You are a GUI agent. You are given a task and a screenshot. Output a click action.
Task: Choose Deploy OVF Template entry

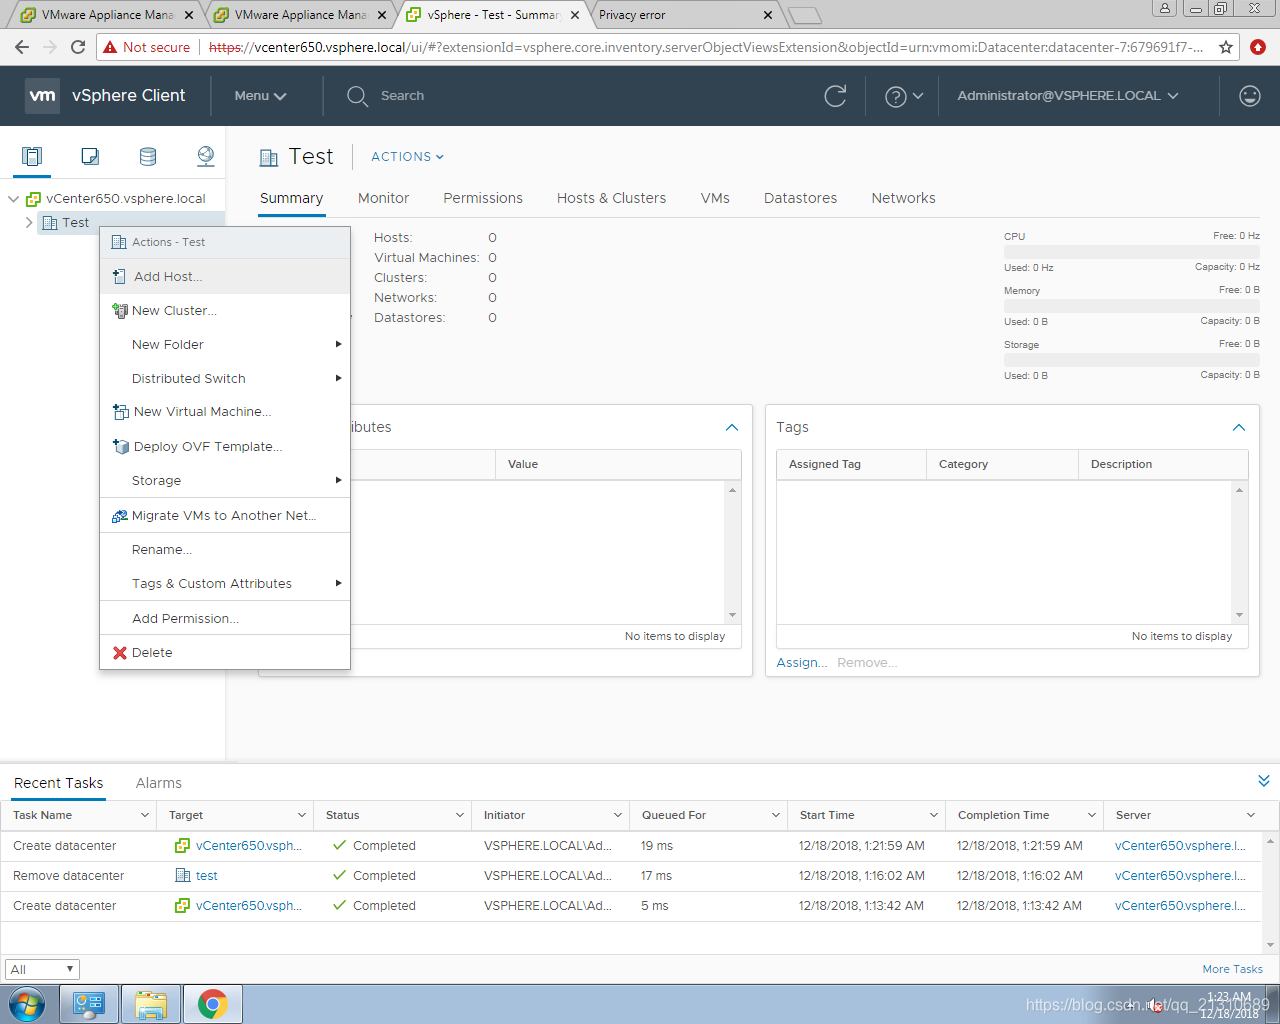225,447
